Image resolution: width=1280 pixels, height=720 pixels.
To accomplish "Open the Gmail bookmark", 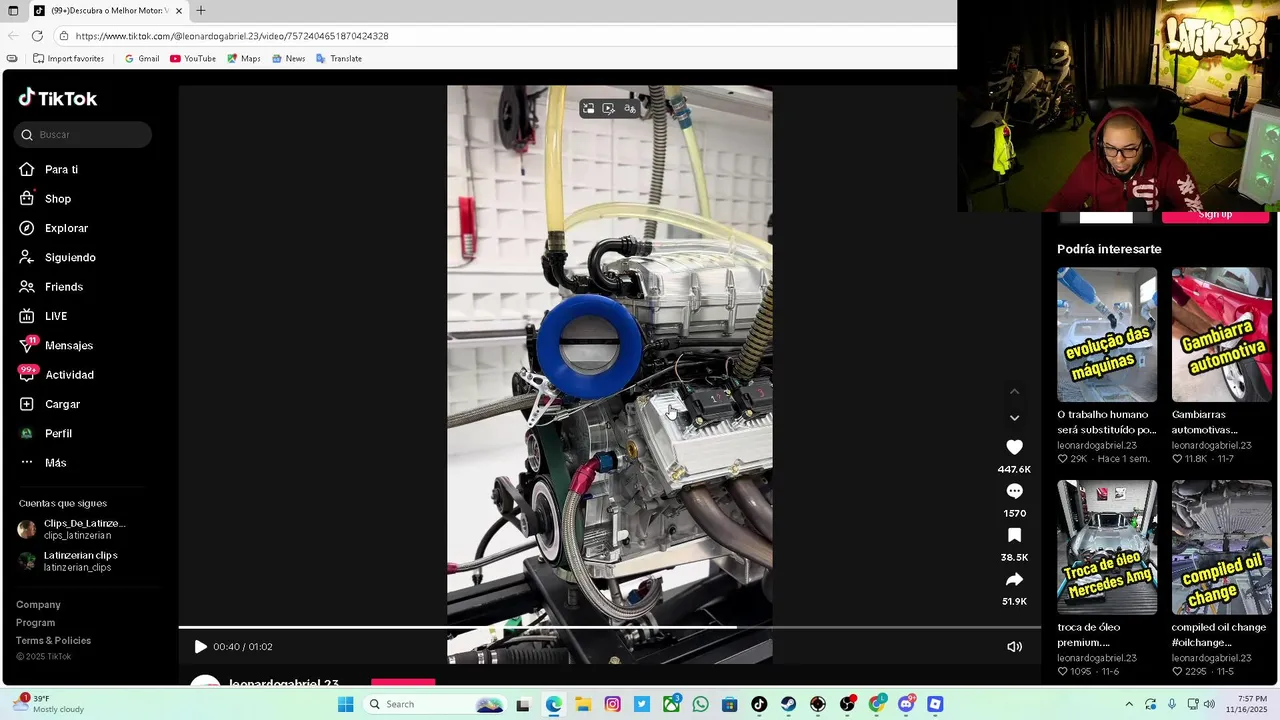I will pos(141,59).
